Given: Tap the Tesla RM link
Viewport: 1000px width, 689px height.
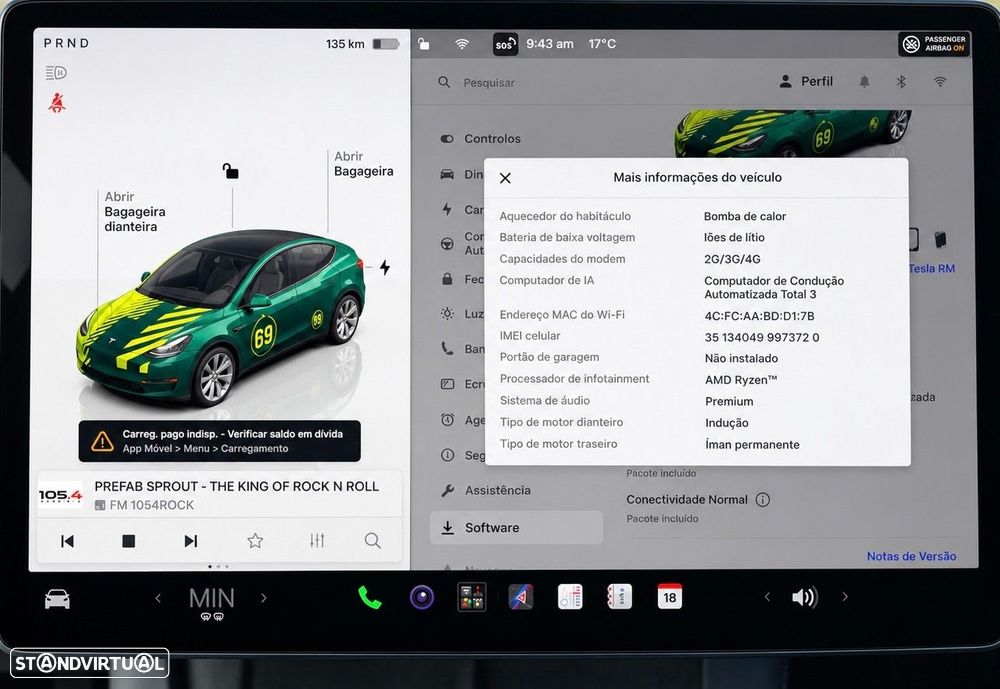Looking at the screenshot, I should [932, 269].
